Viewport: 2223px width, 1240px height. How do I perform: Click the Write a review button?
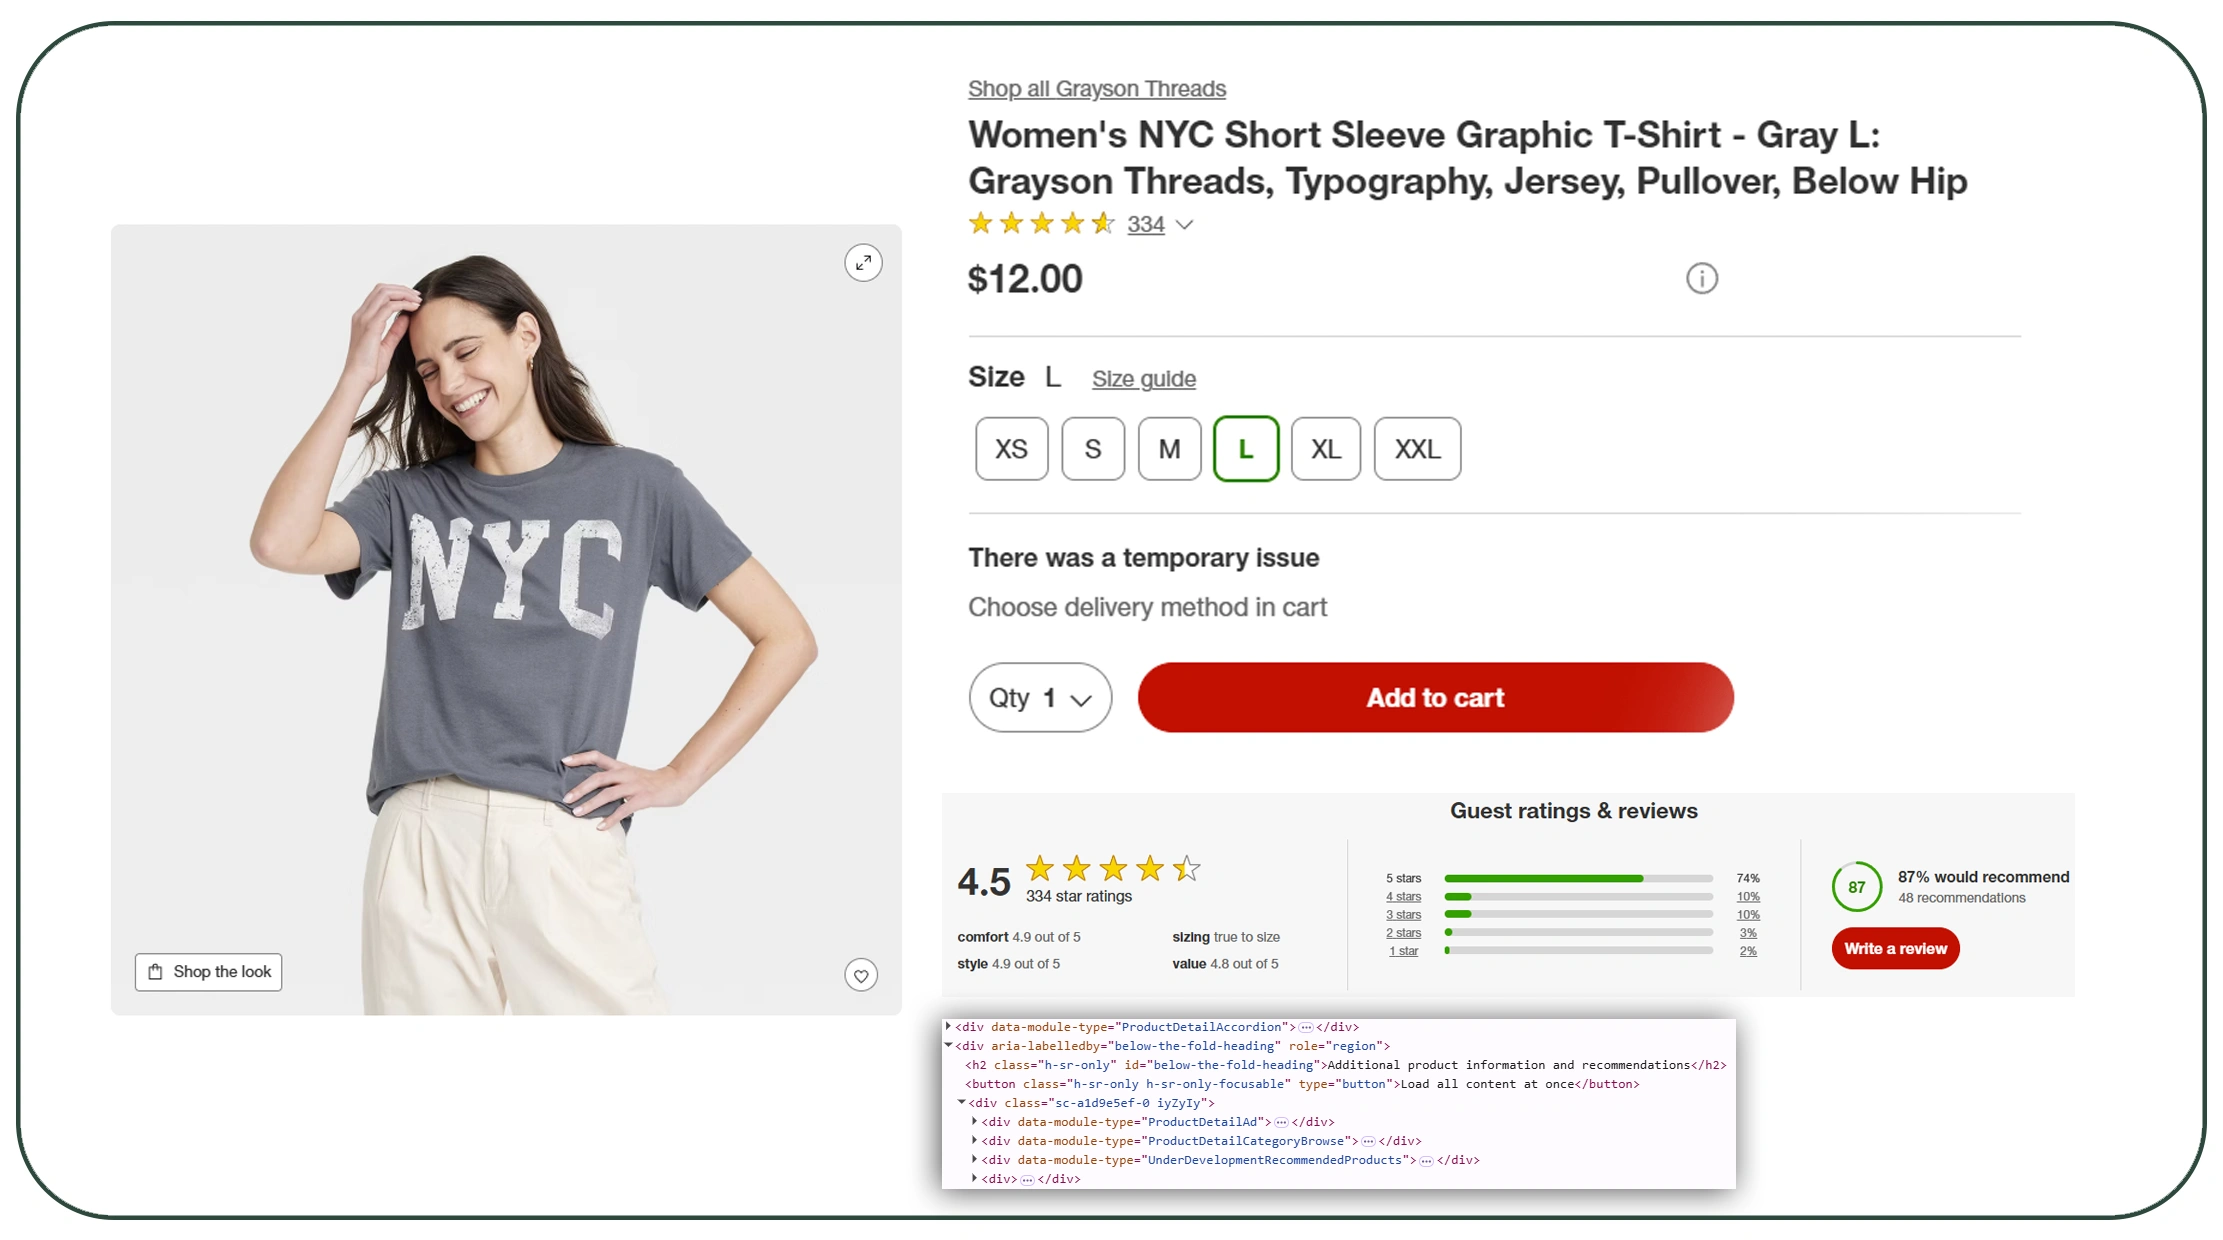1895,948
